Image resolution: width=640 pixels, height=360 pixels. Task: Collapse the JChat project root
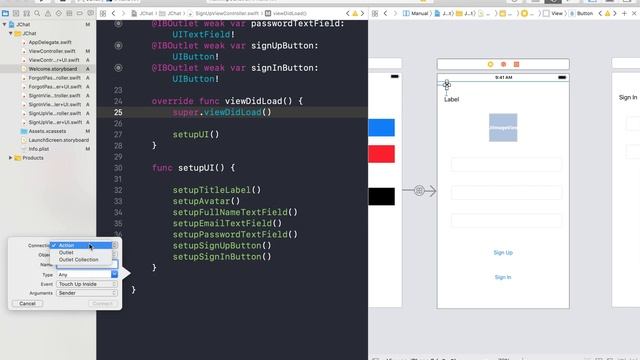tap(4, 24)
